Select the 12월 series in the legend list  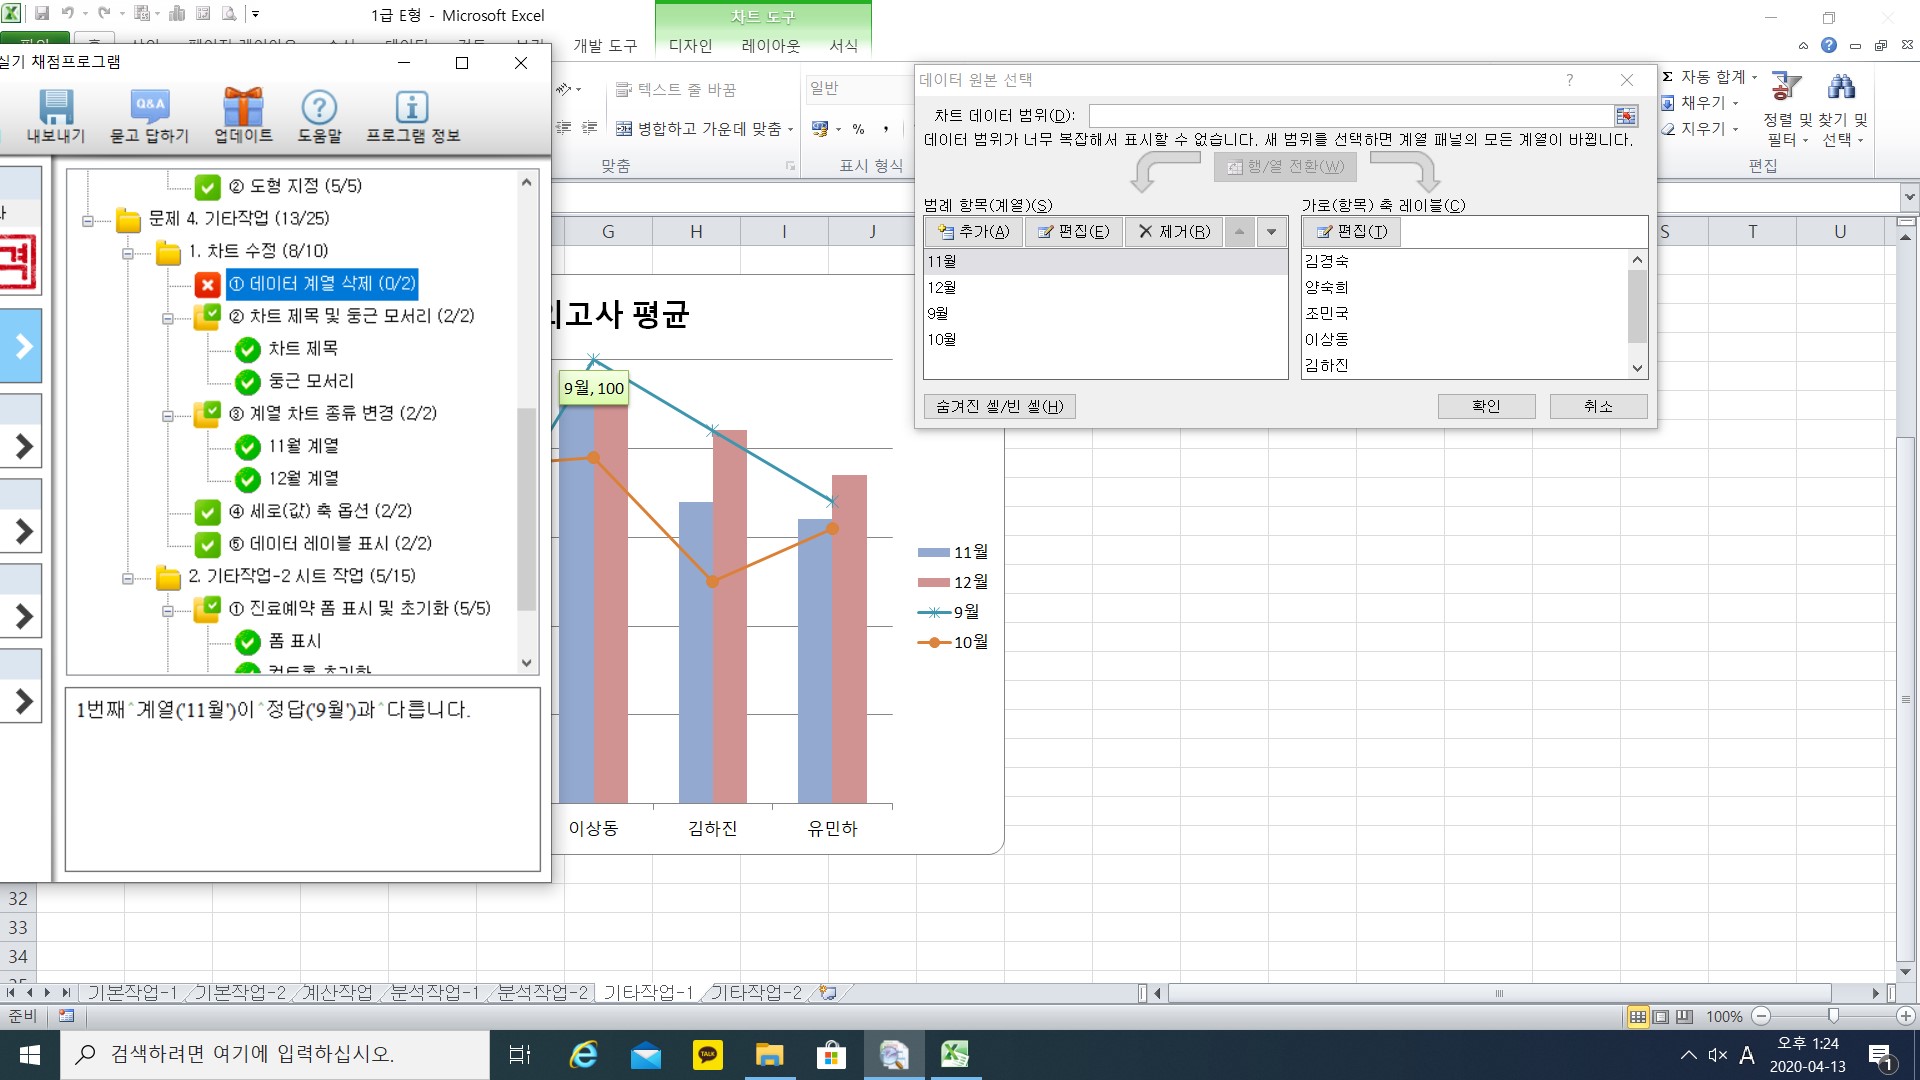[942, 287]
